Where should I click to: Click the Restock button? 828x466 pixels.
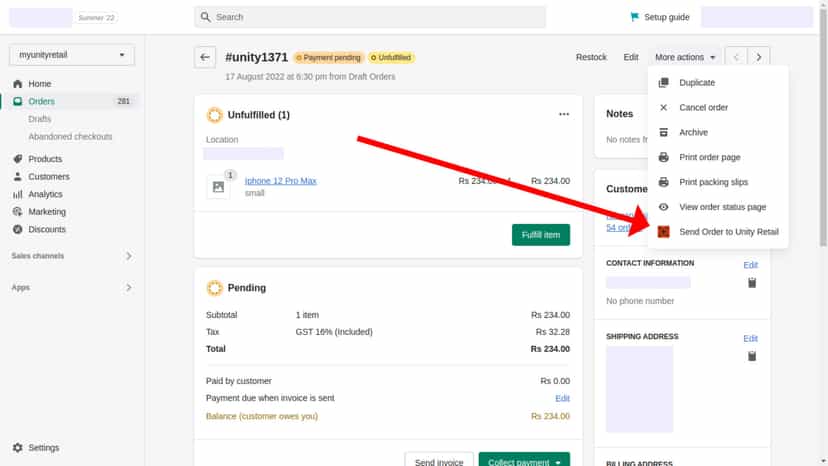point(591,57)
